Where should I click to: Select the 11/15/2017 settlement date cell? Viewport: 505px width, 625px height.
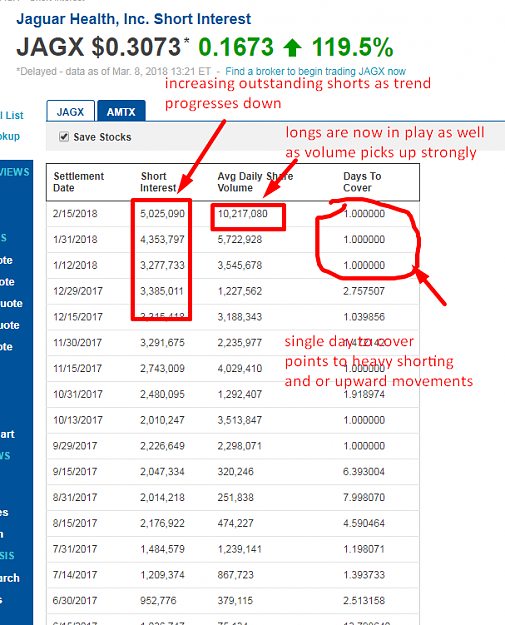coord(78,369)
